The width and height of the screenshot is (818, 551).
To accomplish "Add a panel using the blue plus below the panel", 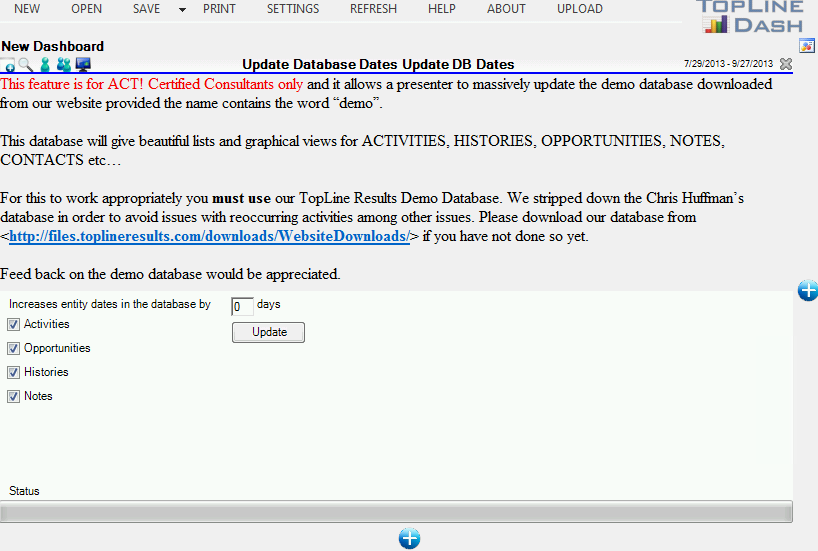I will pyautogui.click(x=410, y=538).
